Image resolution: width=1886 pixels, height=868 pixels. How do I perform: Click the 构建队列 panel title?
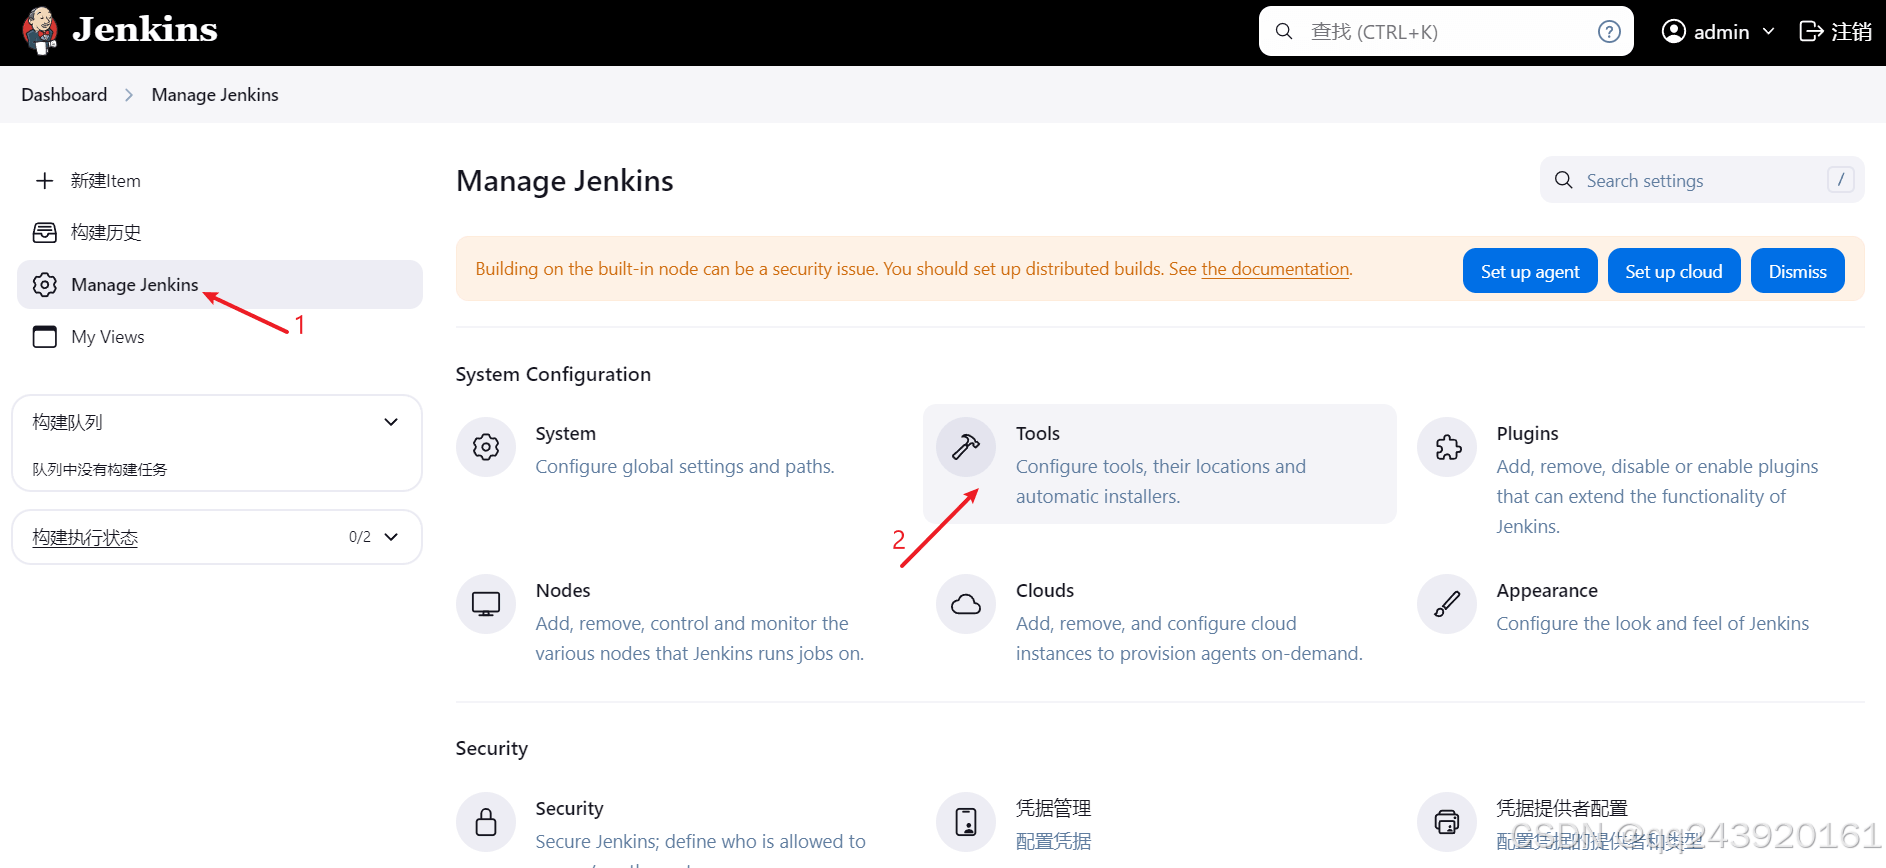[67, 422]
